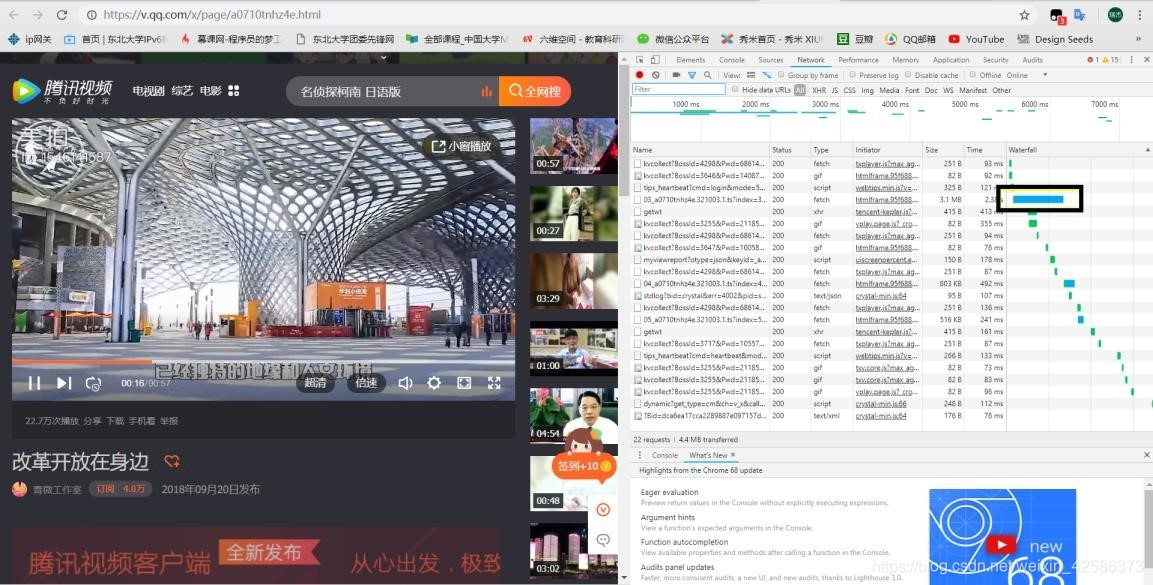Click the 举报 report link
The width and height of the screenshot is (1153, 585).
tap(169, 421)
